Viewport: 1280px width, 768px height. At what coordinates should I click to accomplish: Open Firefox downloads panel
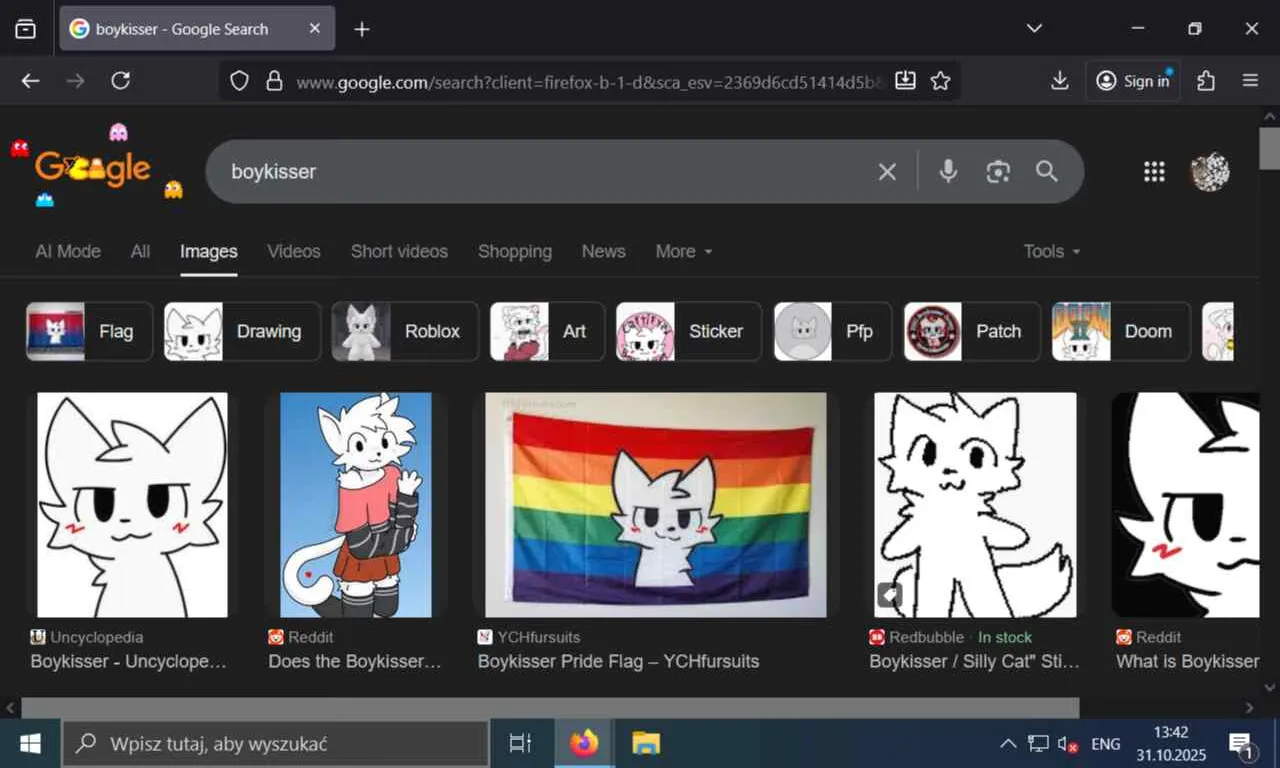[1060, 81]
